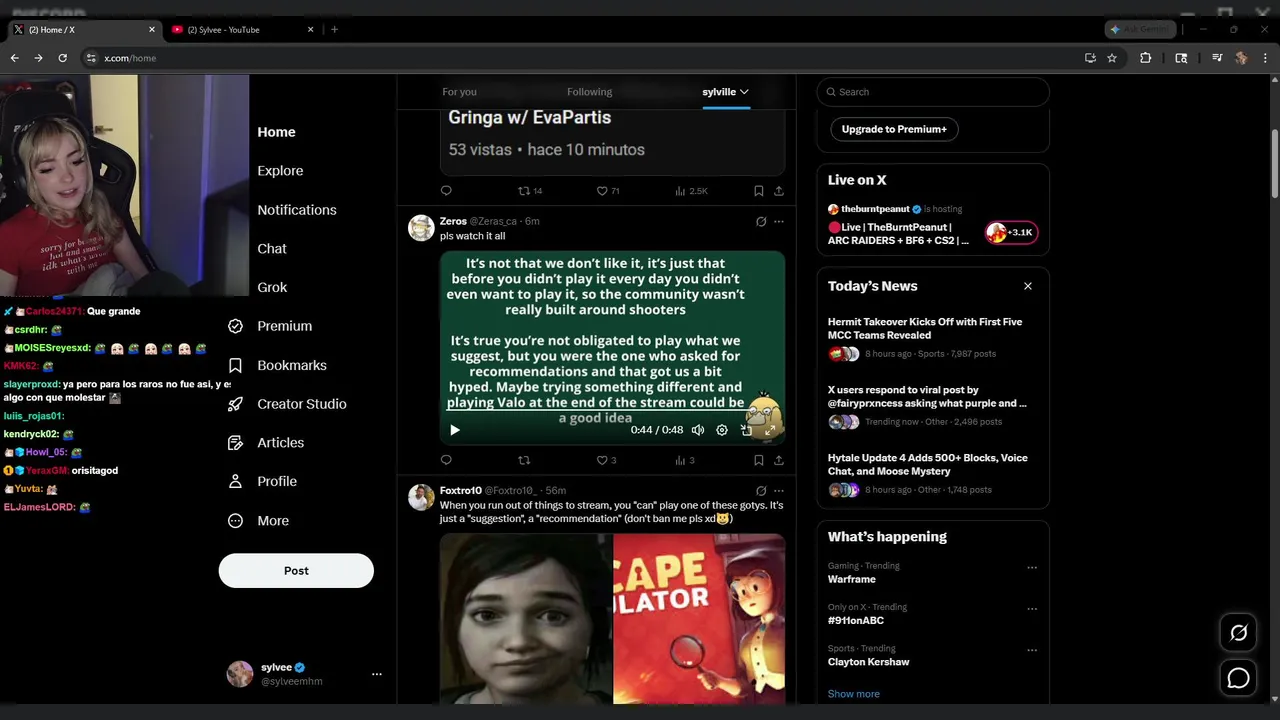Screen dimensions: 1280x720
Task: Switch to the Following tab
Action: click(589, 92)
